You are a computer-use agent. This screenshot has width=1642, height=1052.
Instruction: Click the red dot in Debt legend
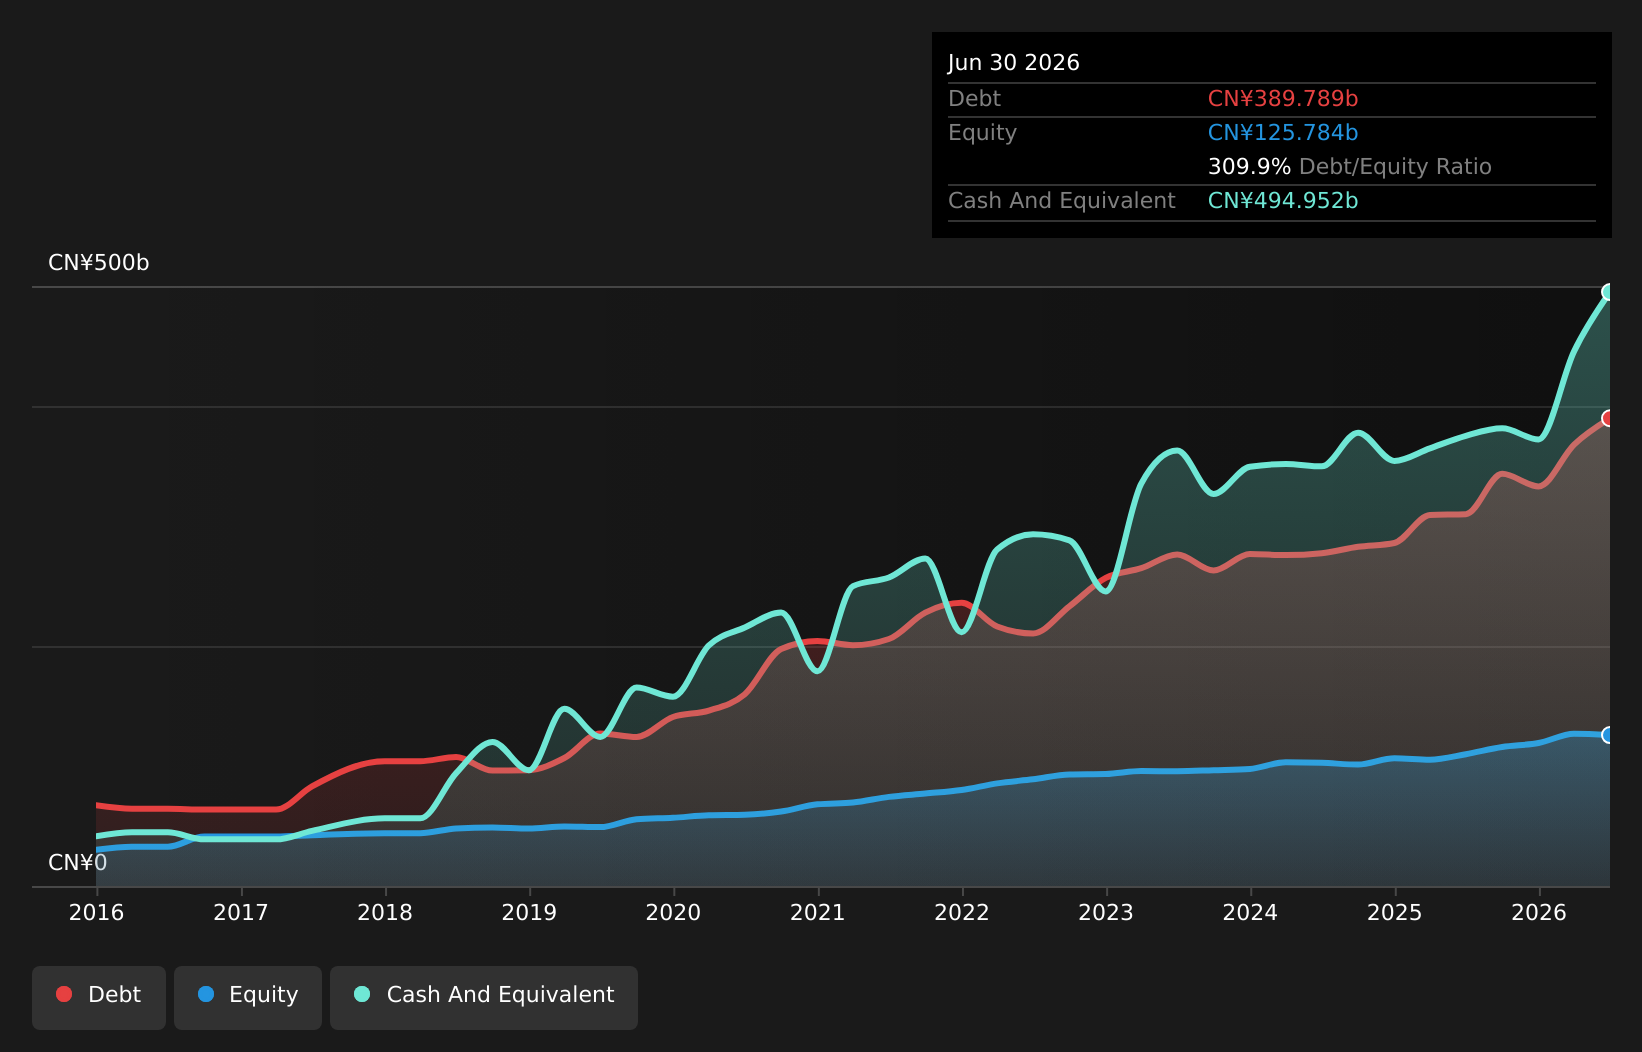click(64, 994)
